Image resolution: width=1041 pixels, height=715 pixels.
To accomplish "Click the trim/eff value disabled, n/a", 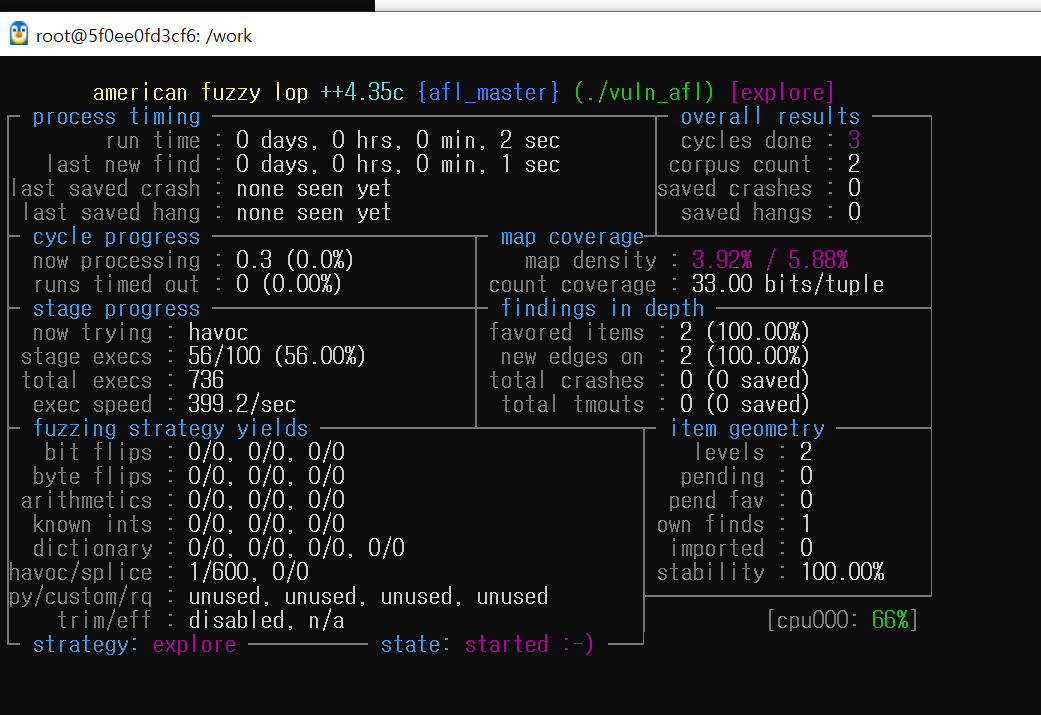I will coord(266,620).
